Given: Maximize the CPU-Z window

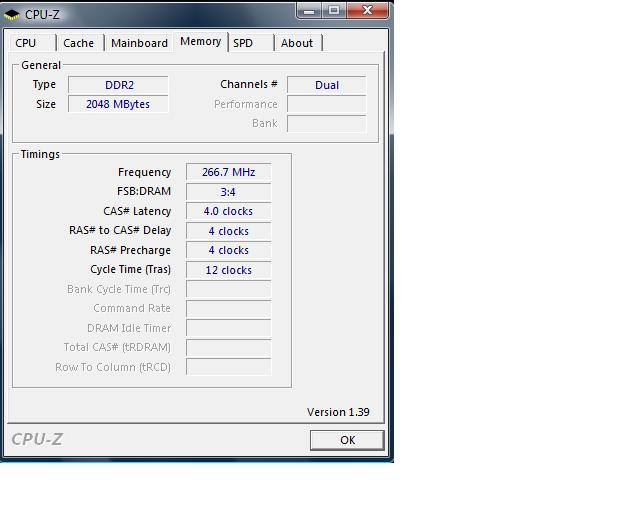Looking at the screenshot, I should click(334, 11).
